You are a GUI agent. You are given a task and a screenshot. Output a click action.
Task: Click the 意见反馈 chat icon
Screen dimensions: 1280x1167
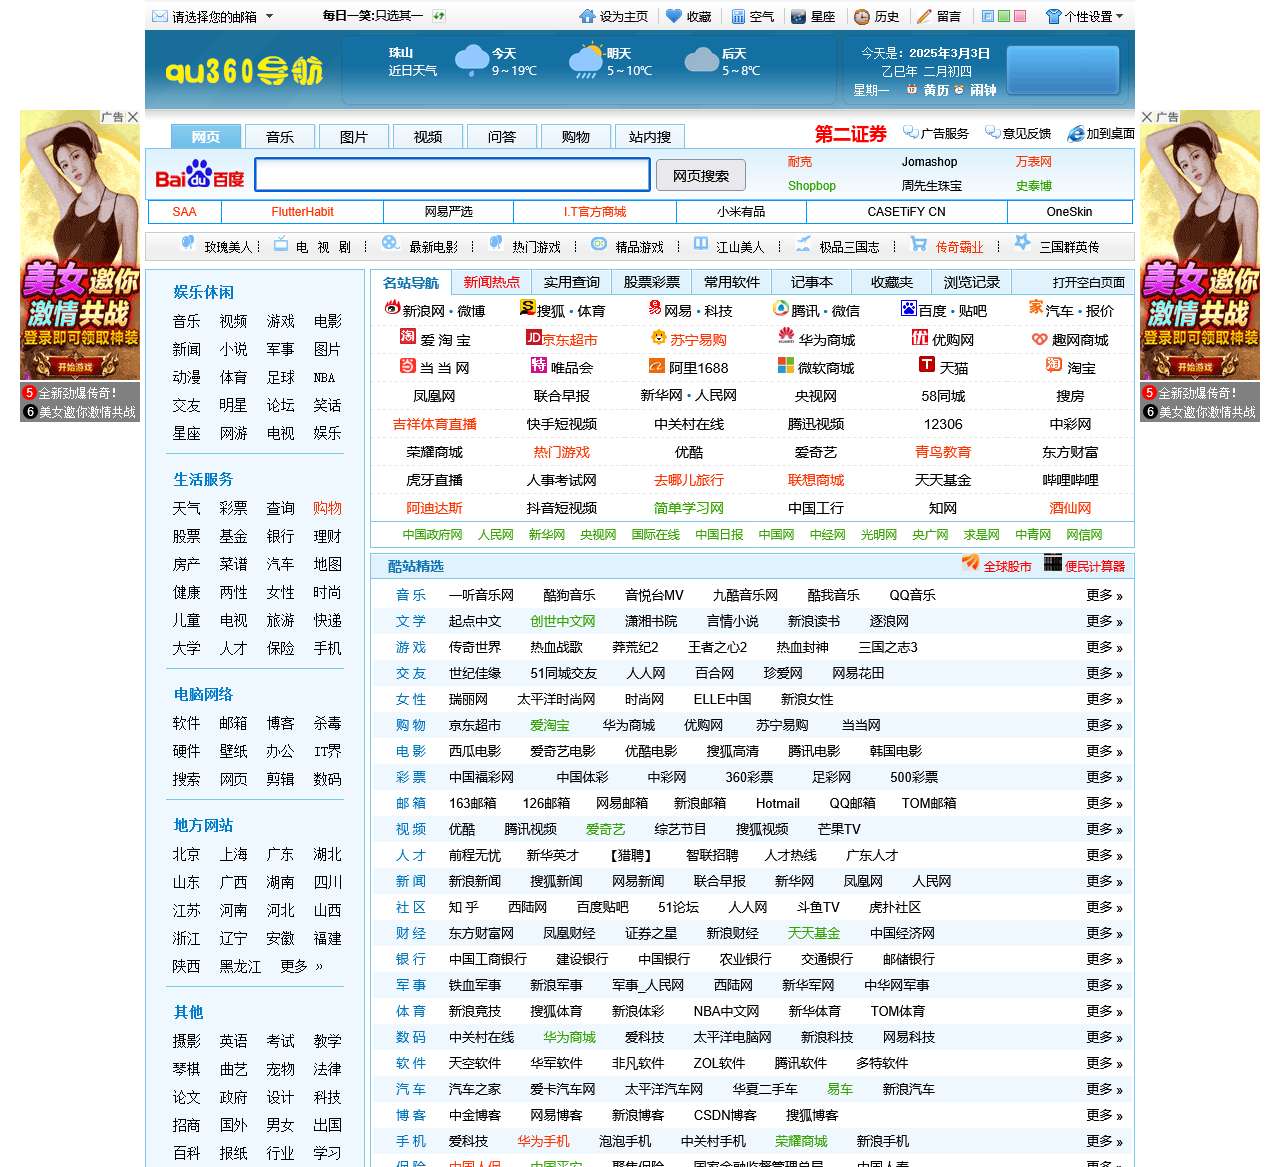[992, 132]
